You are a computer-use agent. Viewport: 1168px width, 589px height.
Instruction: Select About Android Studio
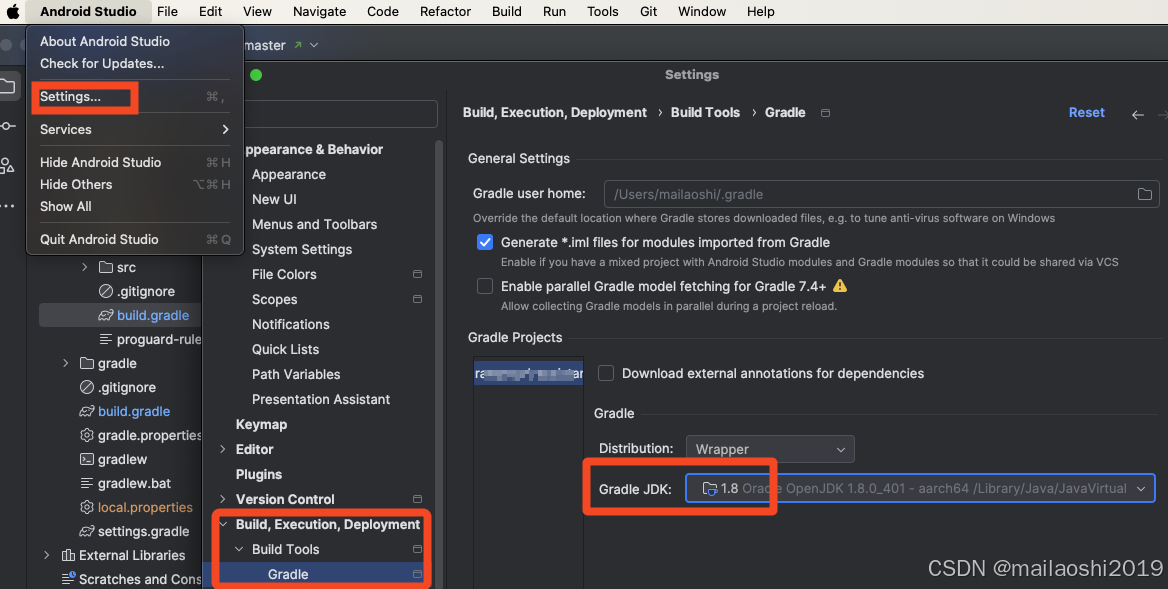[135, 42]
